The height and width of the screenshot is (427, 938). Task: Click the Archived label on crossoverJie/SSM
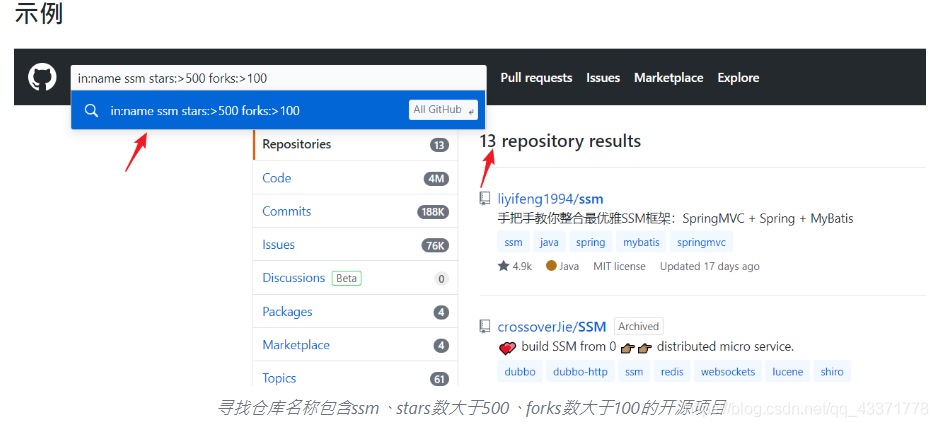[638, 327]
